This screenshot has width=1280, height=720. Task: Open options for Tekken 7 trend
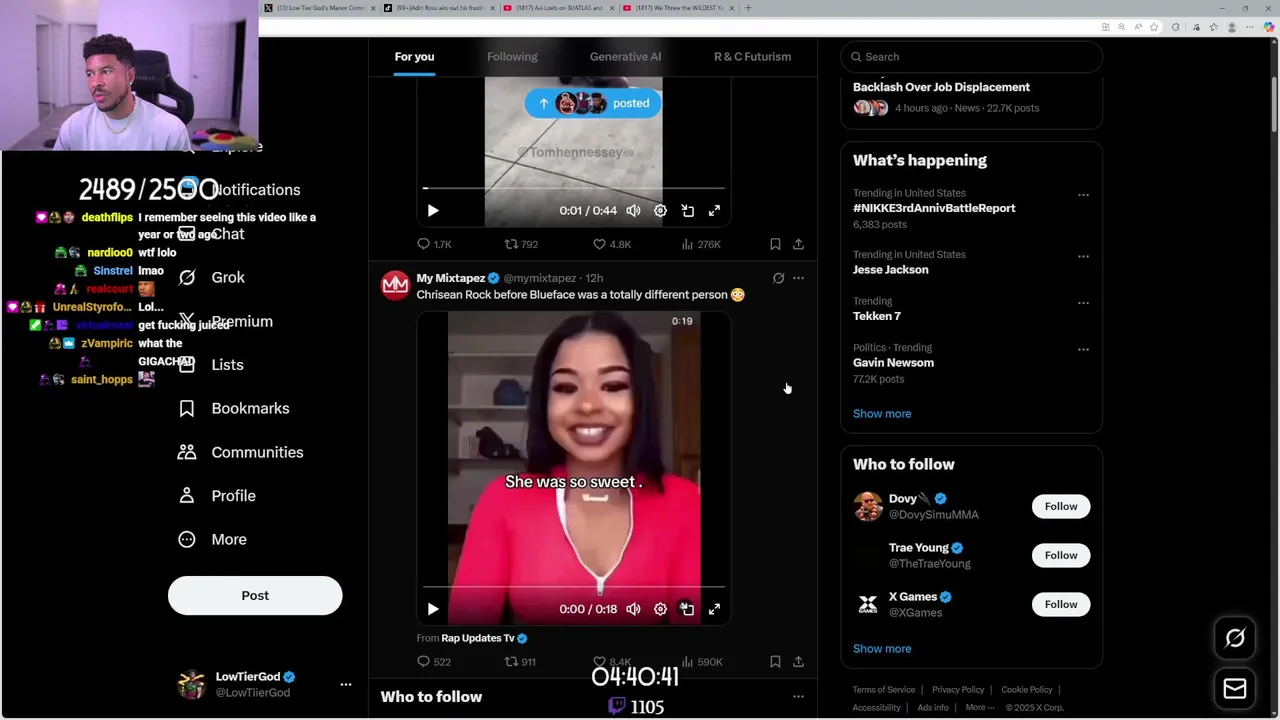click(x=1083, y=303)
